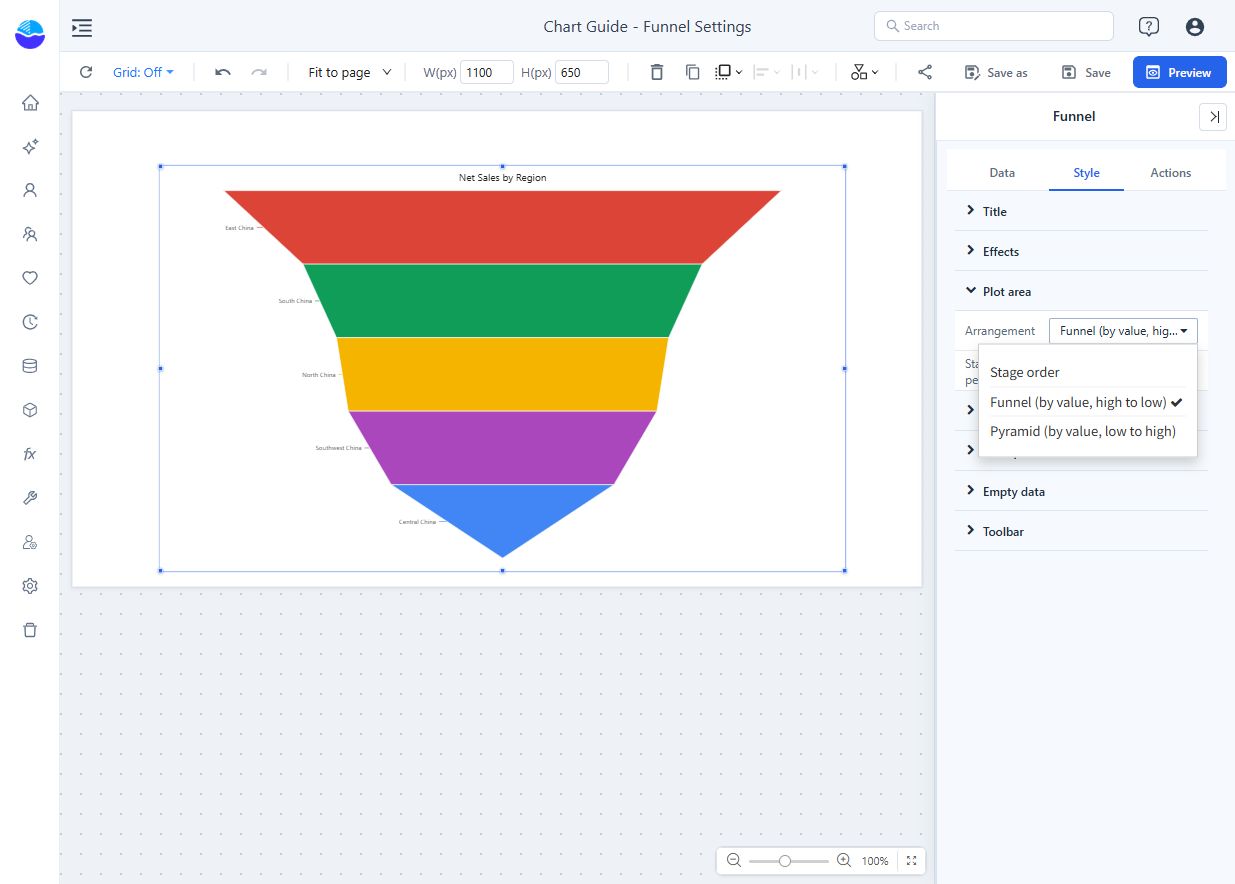The image size is (1235, 884).
Task: Open the settings gear sidebar icon
Action: (x=30, y=586)
